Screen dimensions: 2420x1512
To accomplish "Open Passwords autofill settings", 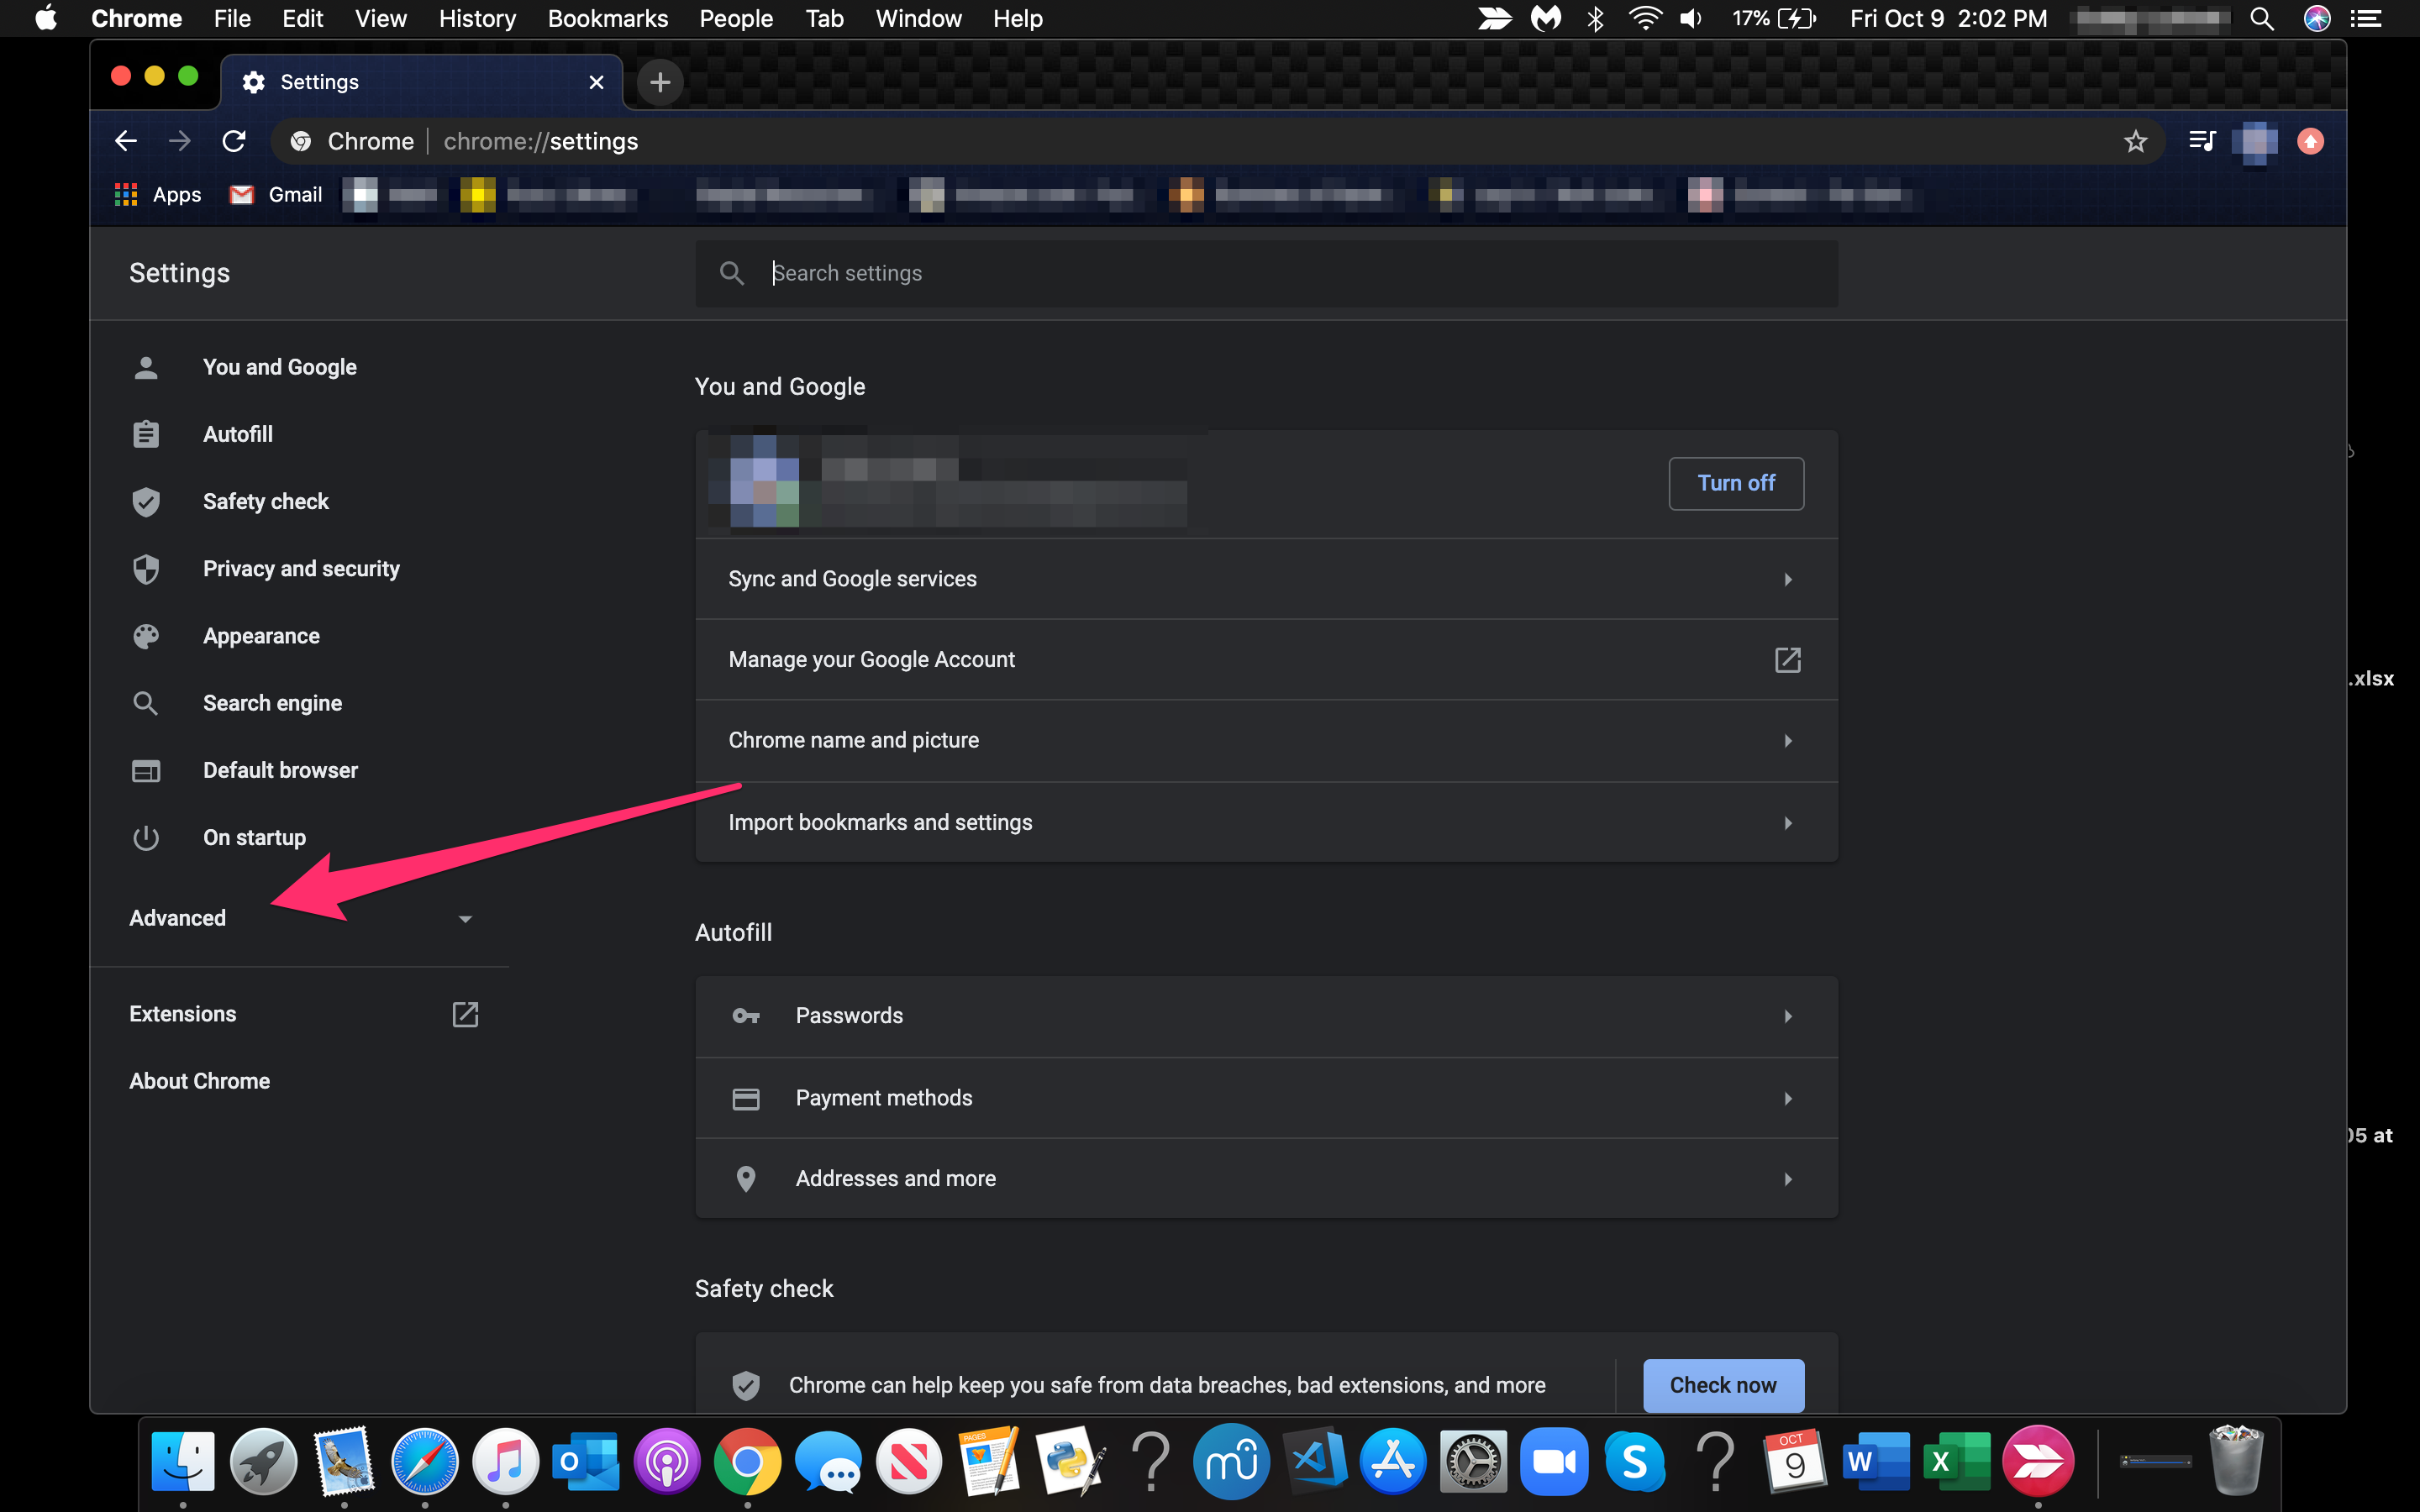I will [x=1265, y=1016].
